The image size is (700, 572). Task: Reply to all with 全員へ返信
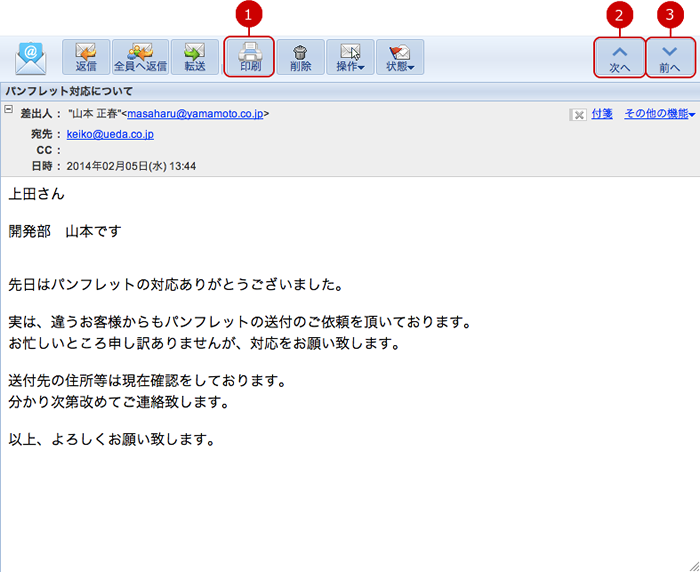click(140, 57)
